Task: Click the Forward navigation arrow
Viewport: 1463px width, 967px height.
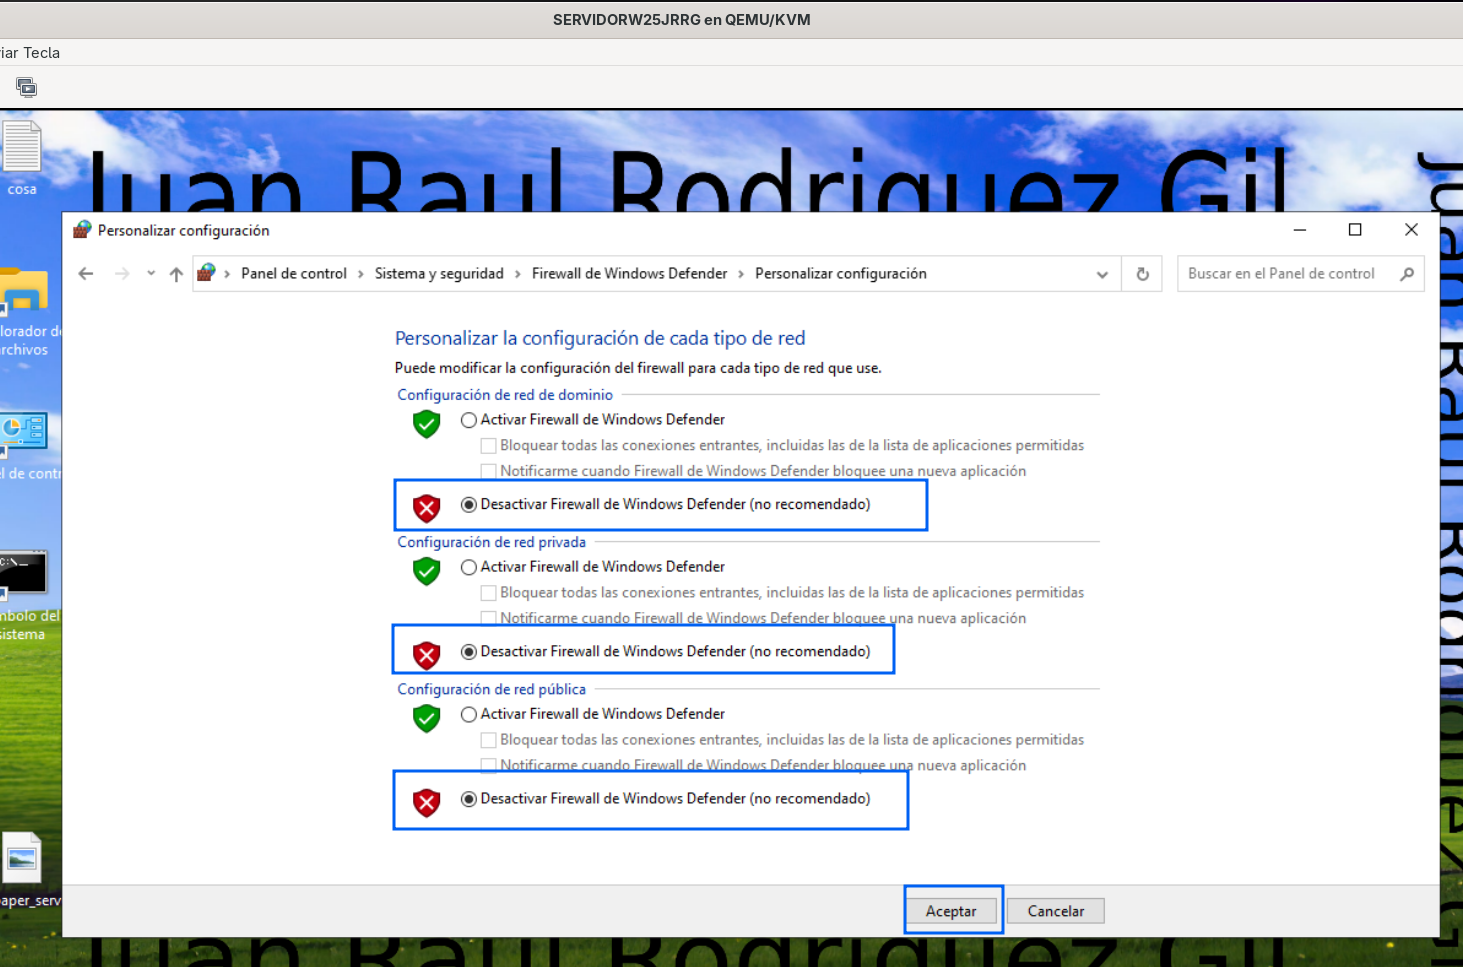Action: point(122,274)
